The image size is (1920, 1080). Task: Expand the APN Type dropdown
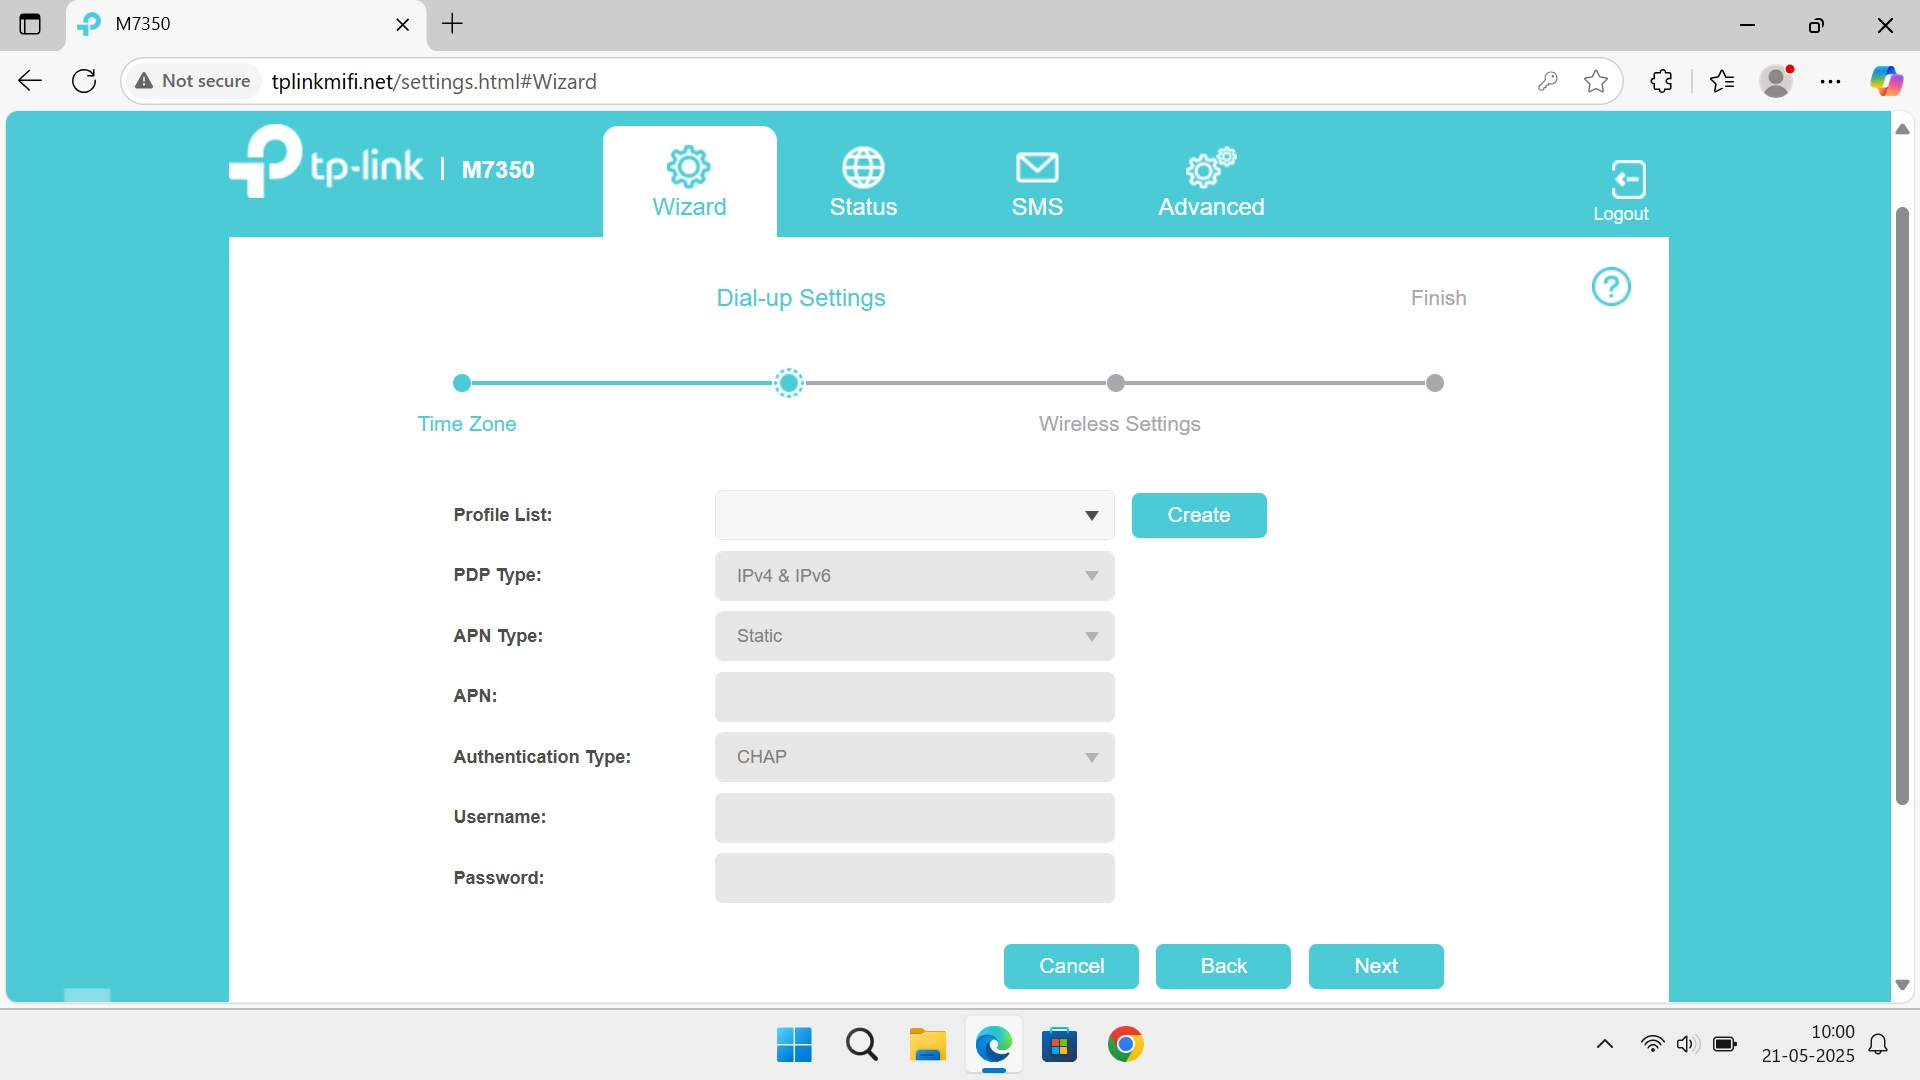point(914,636)
